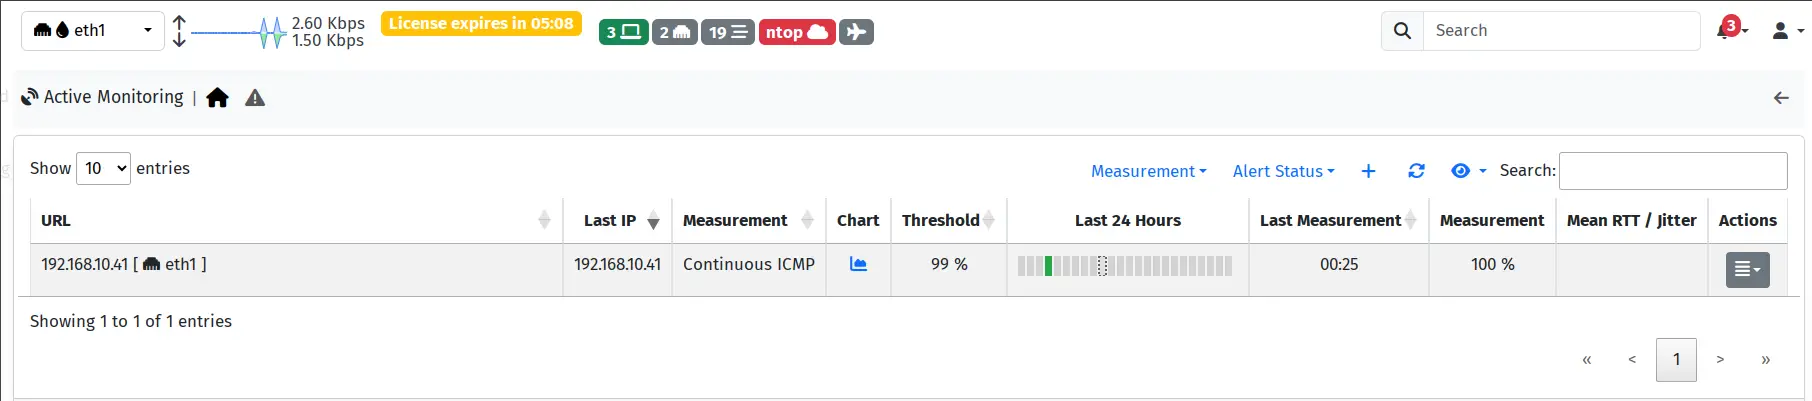Viewport: 1812px width, 401px height.
Task: Click the 100 % measurement value
Action: point(1492,264)
